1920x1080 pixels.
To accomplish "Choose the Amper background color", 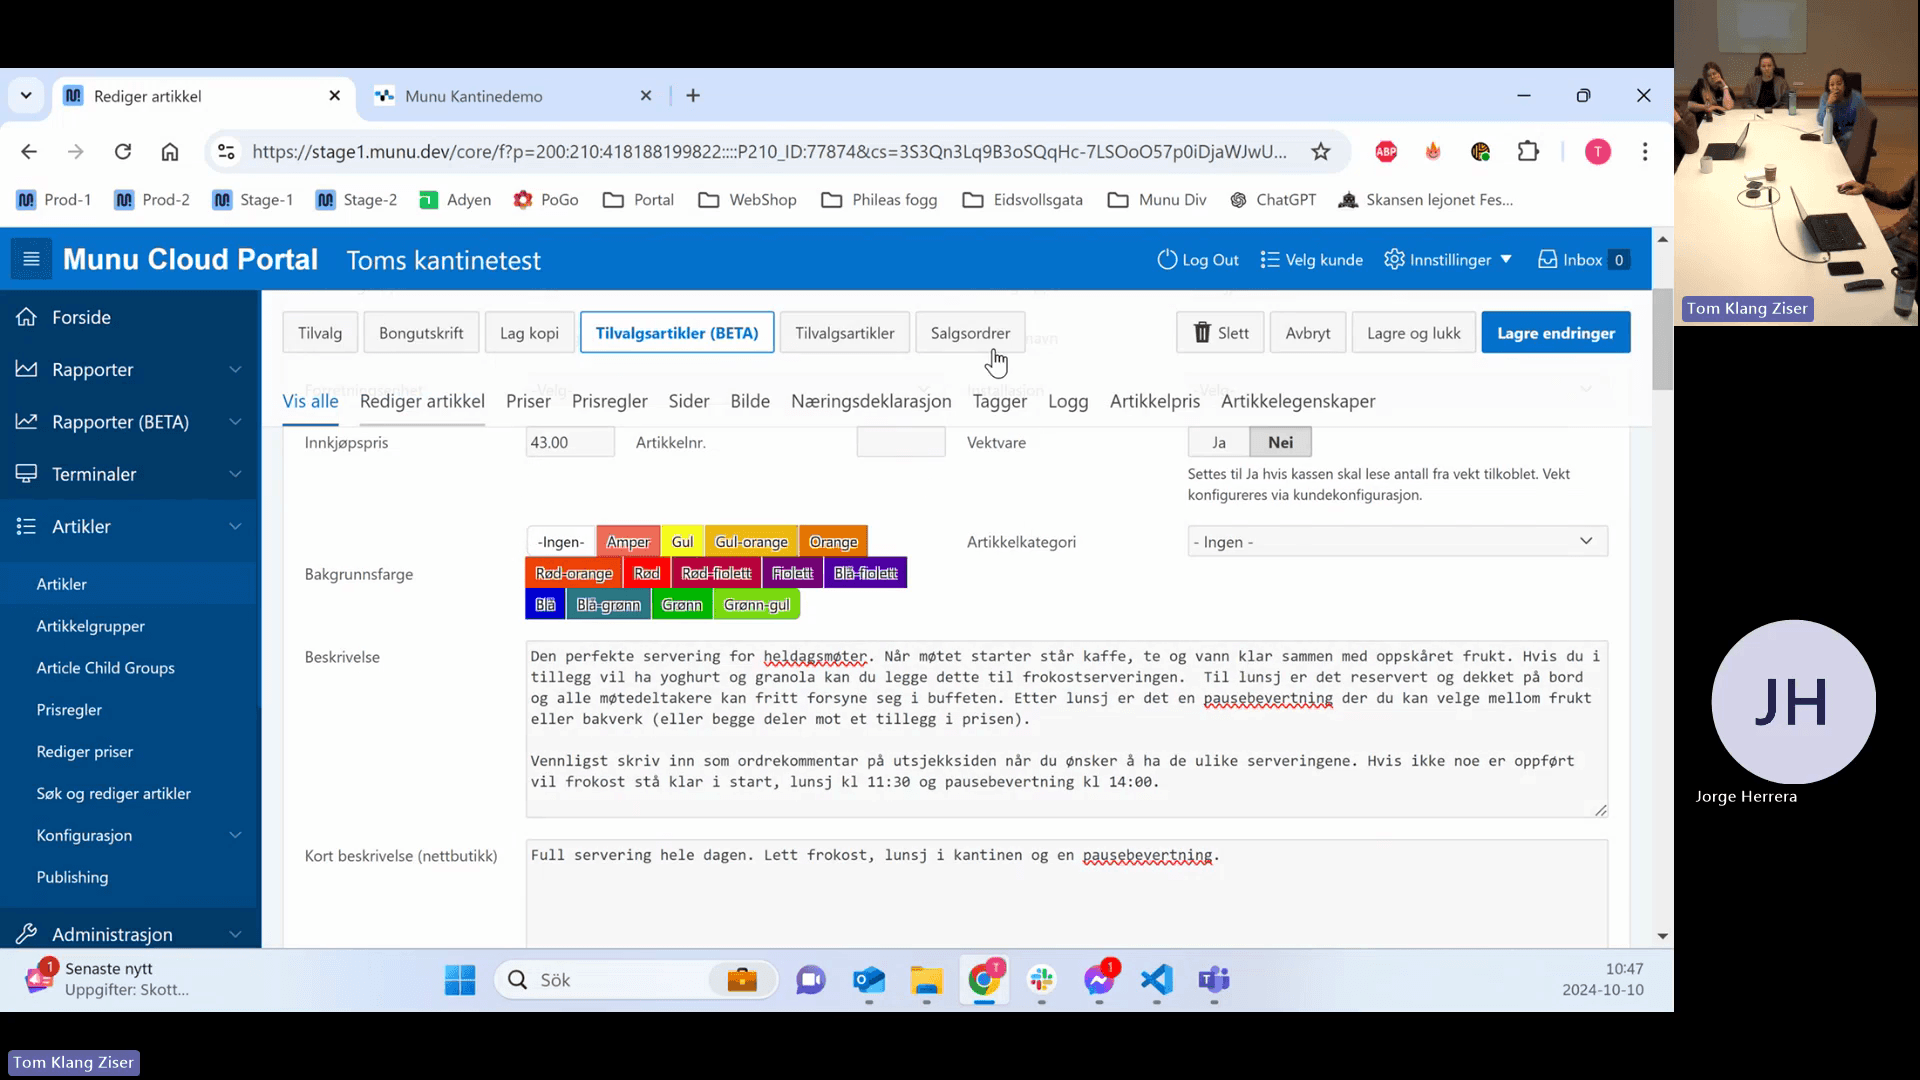I will pos(628,541).
